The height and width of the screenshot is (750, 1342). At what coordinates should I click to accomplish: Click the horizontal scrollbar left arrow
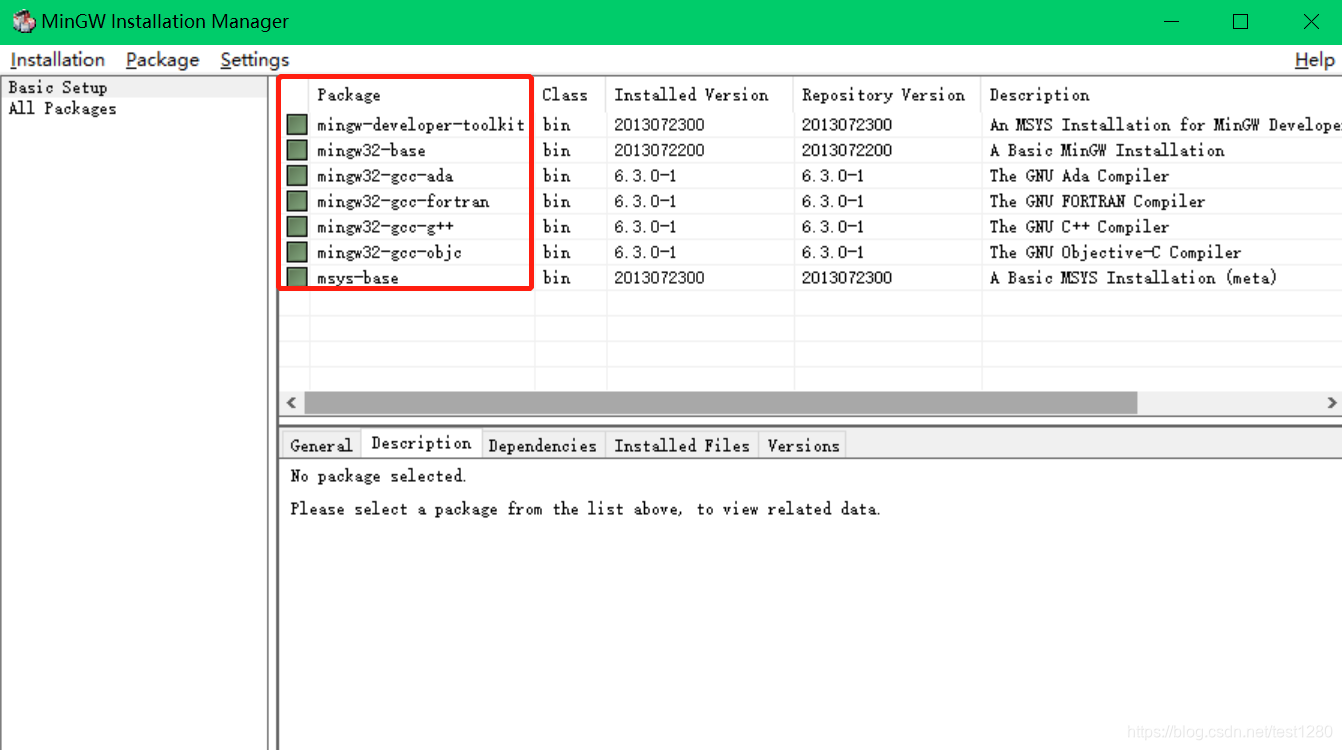(x=291, y=403)
